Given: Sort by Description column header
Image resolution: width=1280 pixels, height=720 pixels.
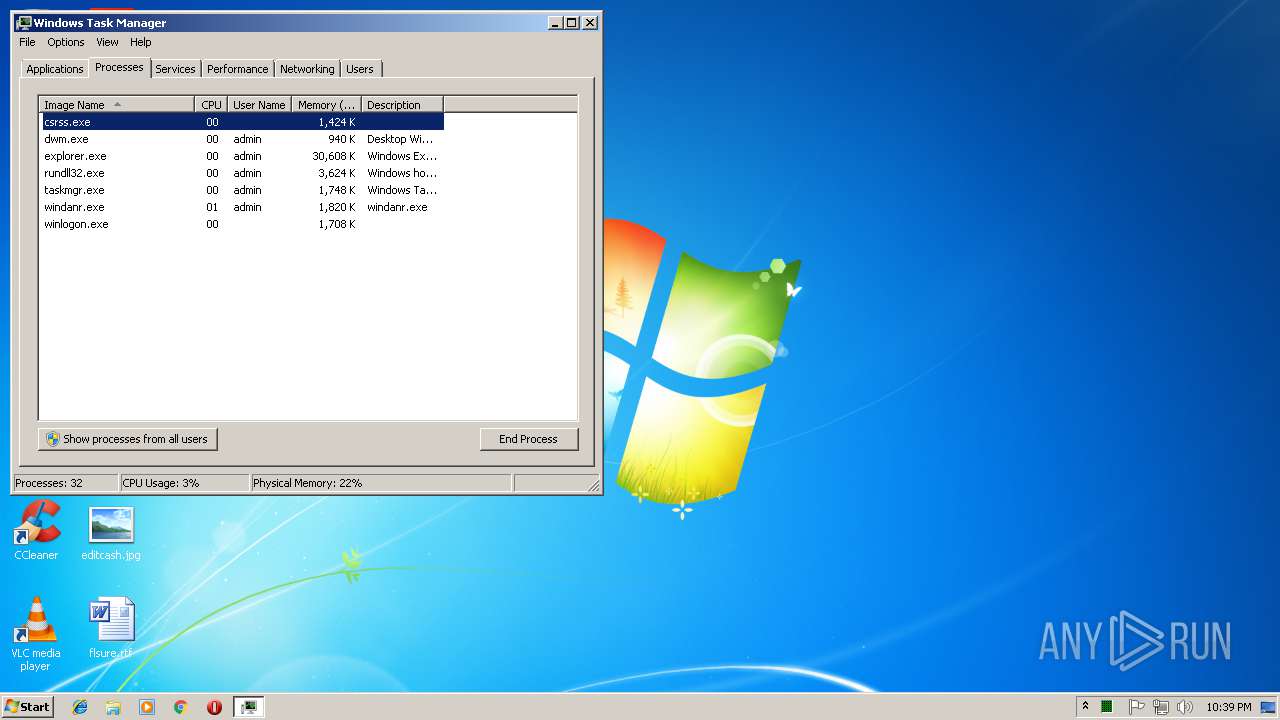Looking at the screenshot, I should tap(402, 104).
